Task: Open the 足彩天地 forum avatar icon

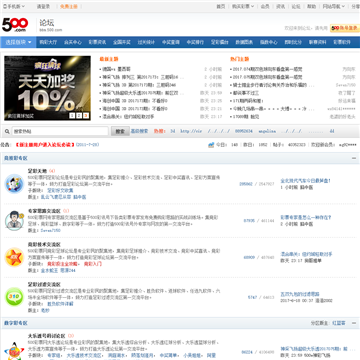Action: point(14,184)
